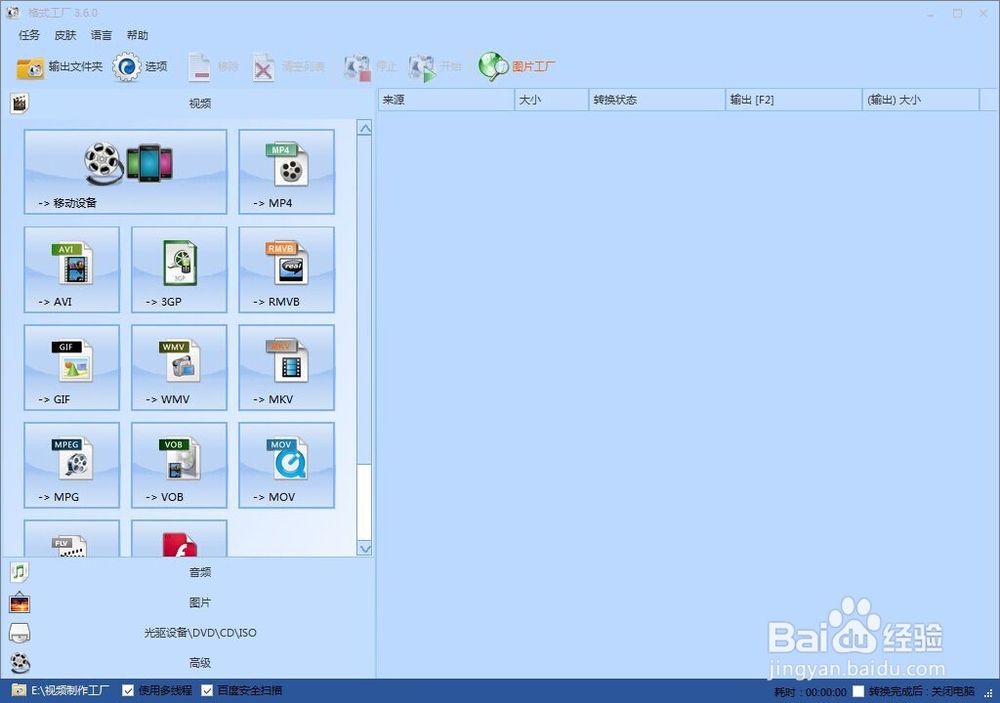Toggle the 使用多线程 multithreading checkbox

point(128,691)
